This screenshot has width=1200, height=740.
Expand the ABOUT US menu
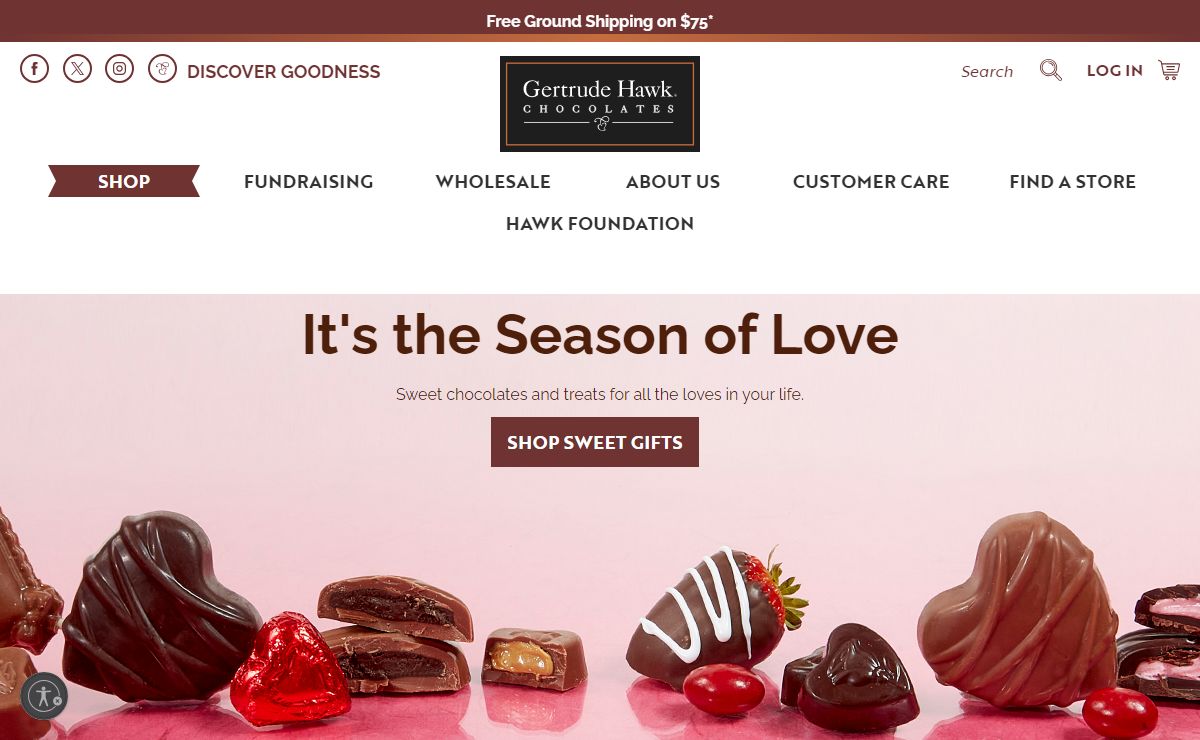(673, 182)
